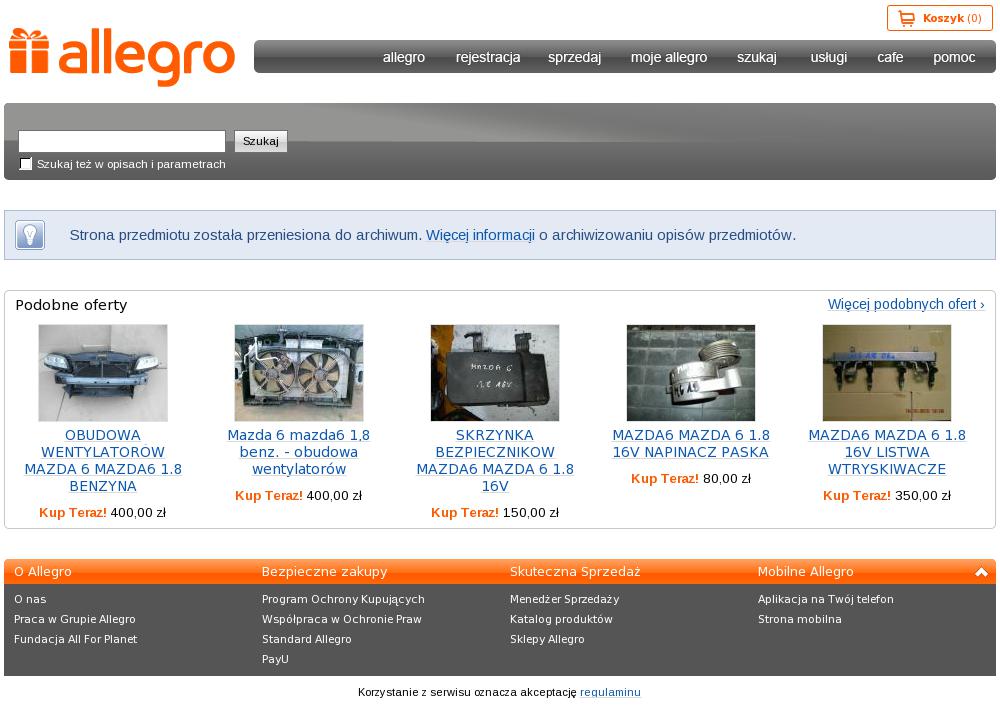This screenshot has width=1000, height=712.
Task: Open 'NAPINACZ PASKA' offer link
Action: tap(691, 443)
